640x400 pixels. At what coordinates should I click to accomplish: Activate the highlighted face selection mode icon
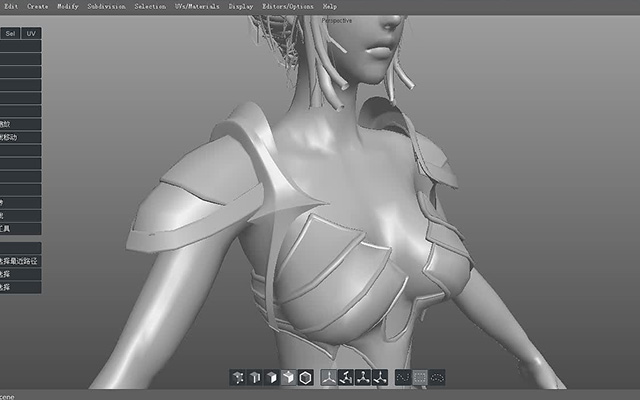click(289, 378)
